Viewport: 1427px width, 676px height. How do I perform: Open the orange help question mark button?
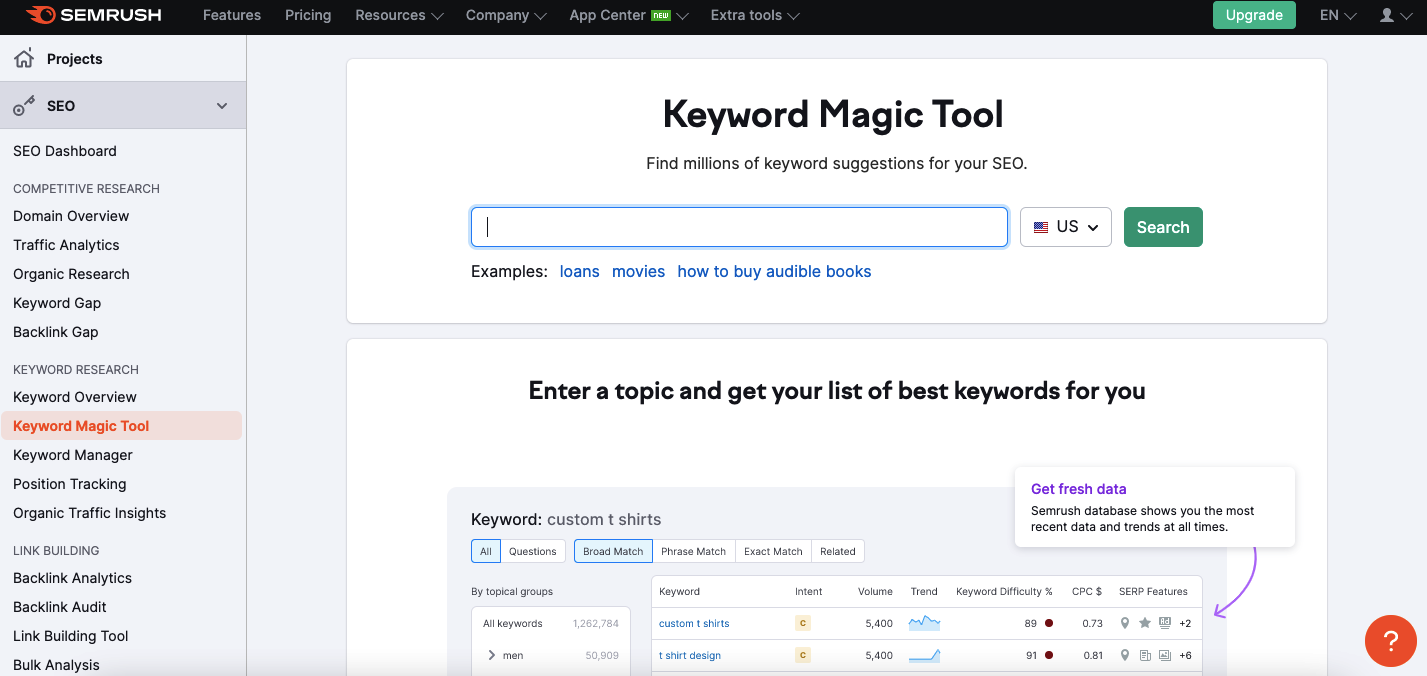coord(1390,641)
